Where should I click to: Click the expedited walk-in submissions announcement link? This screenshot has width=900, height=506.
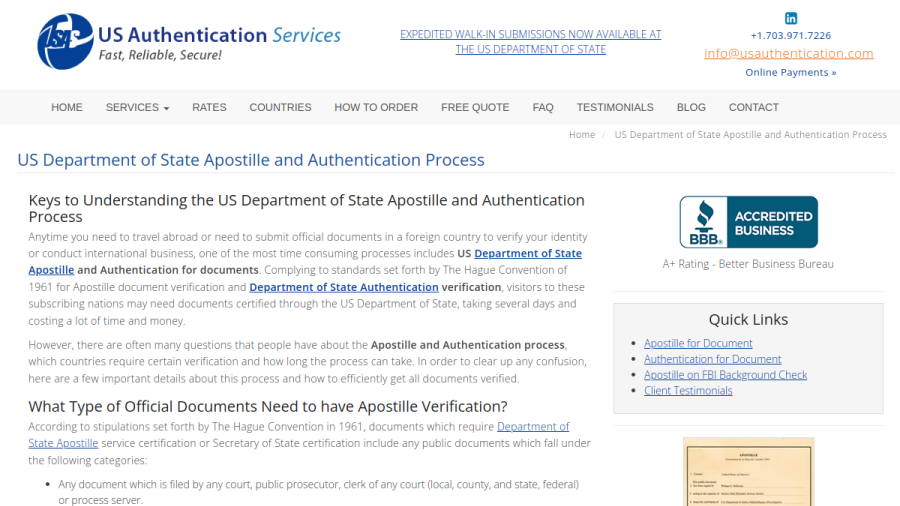tap(530, 42)
